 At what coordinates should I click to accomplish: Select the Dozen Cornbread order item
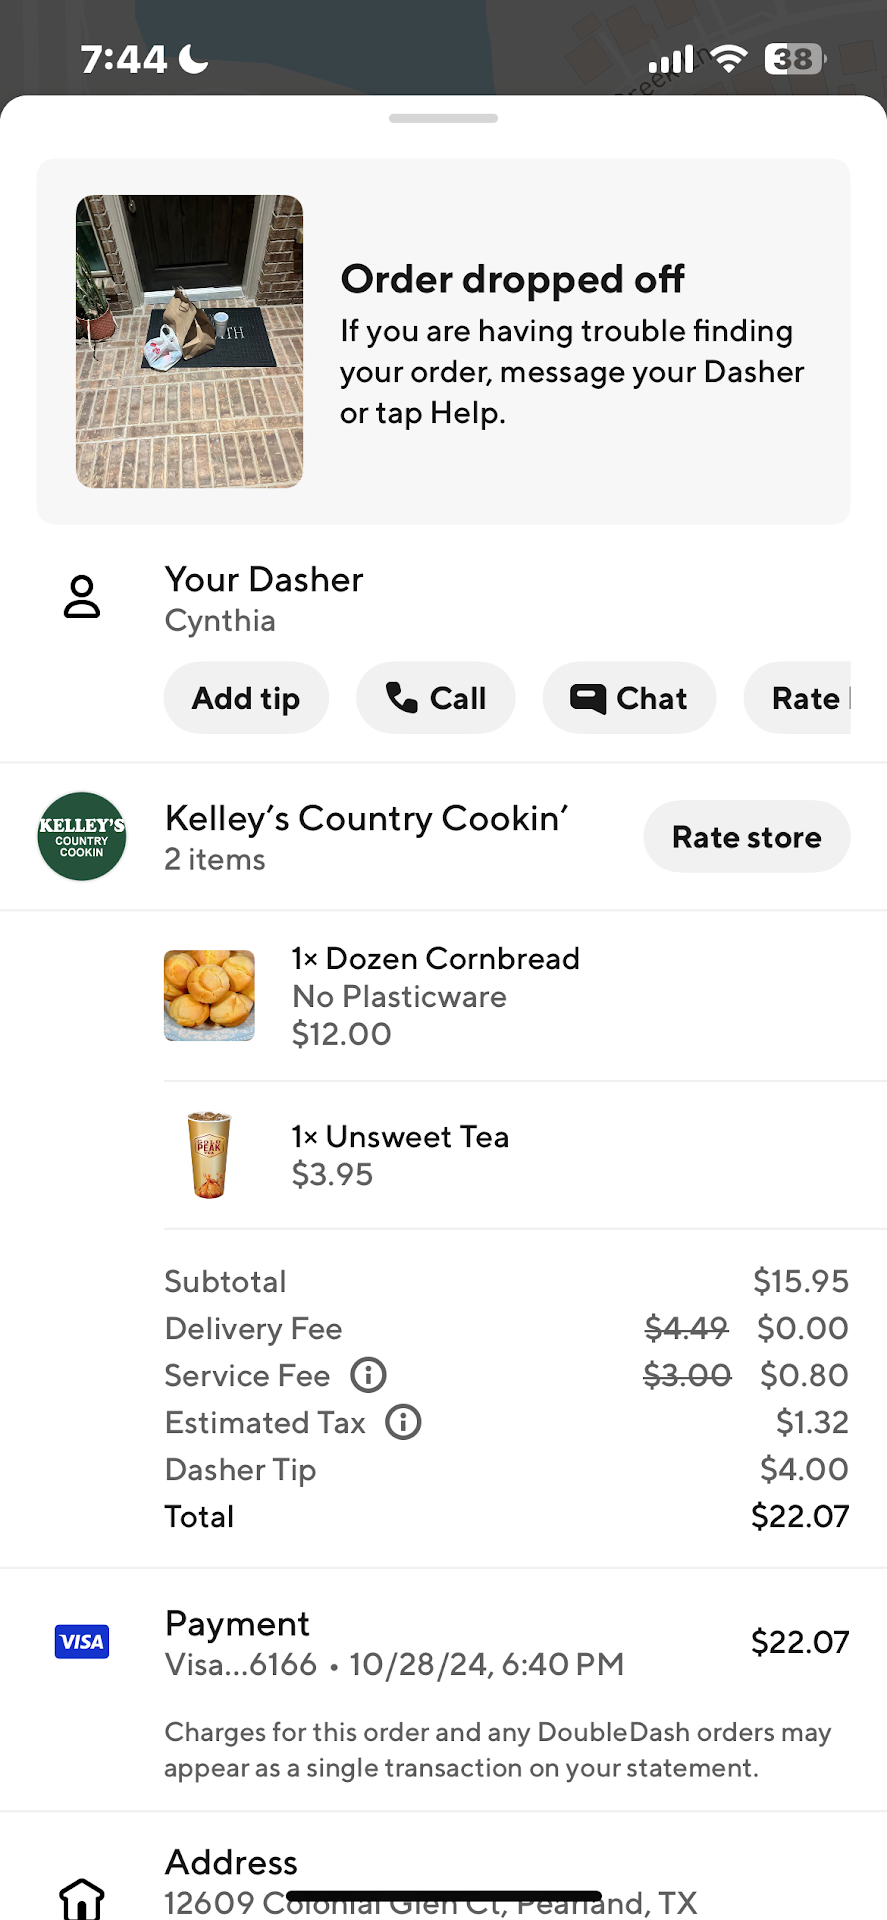point(436,959)
